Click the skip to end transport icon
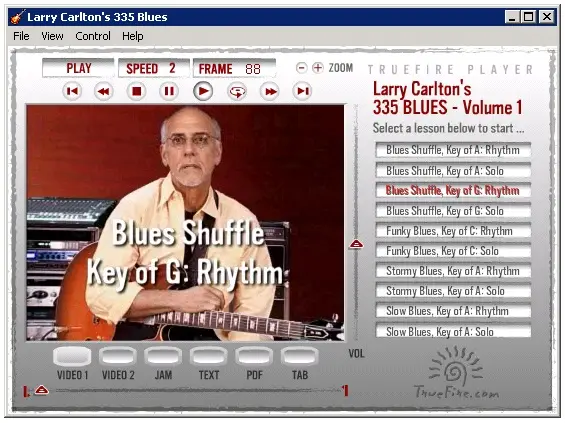 point(303,92)
